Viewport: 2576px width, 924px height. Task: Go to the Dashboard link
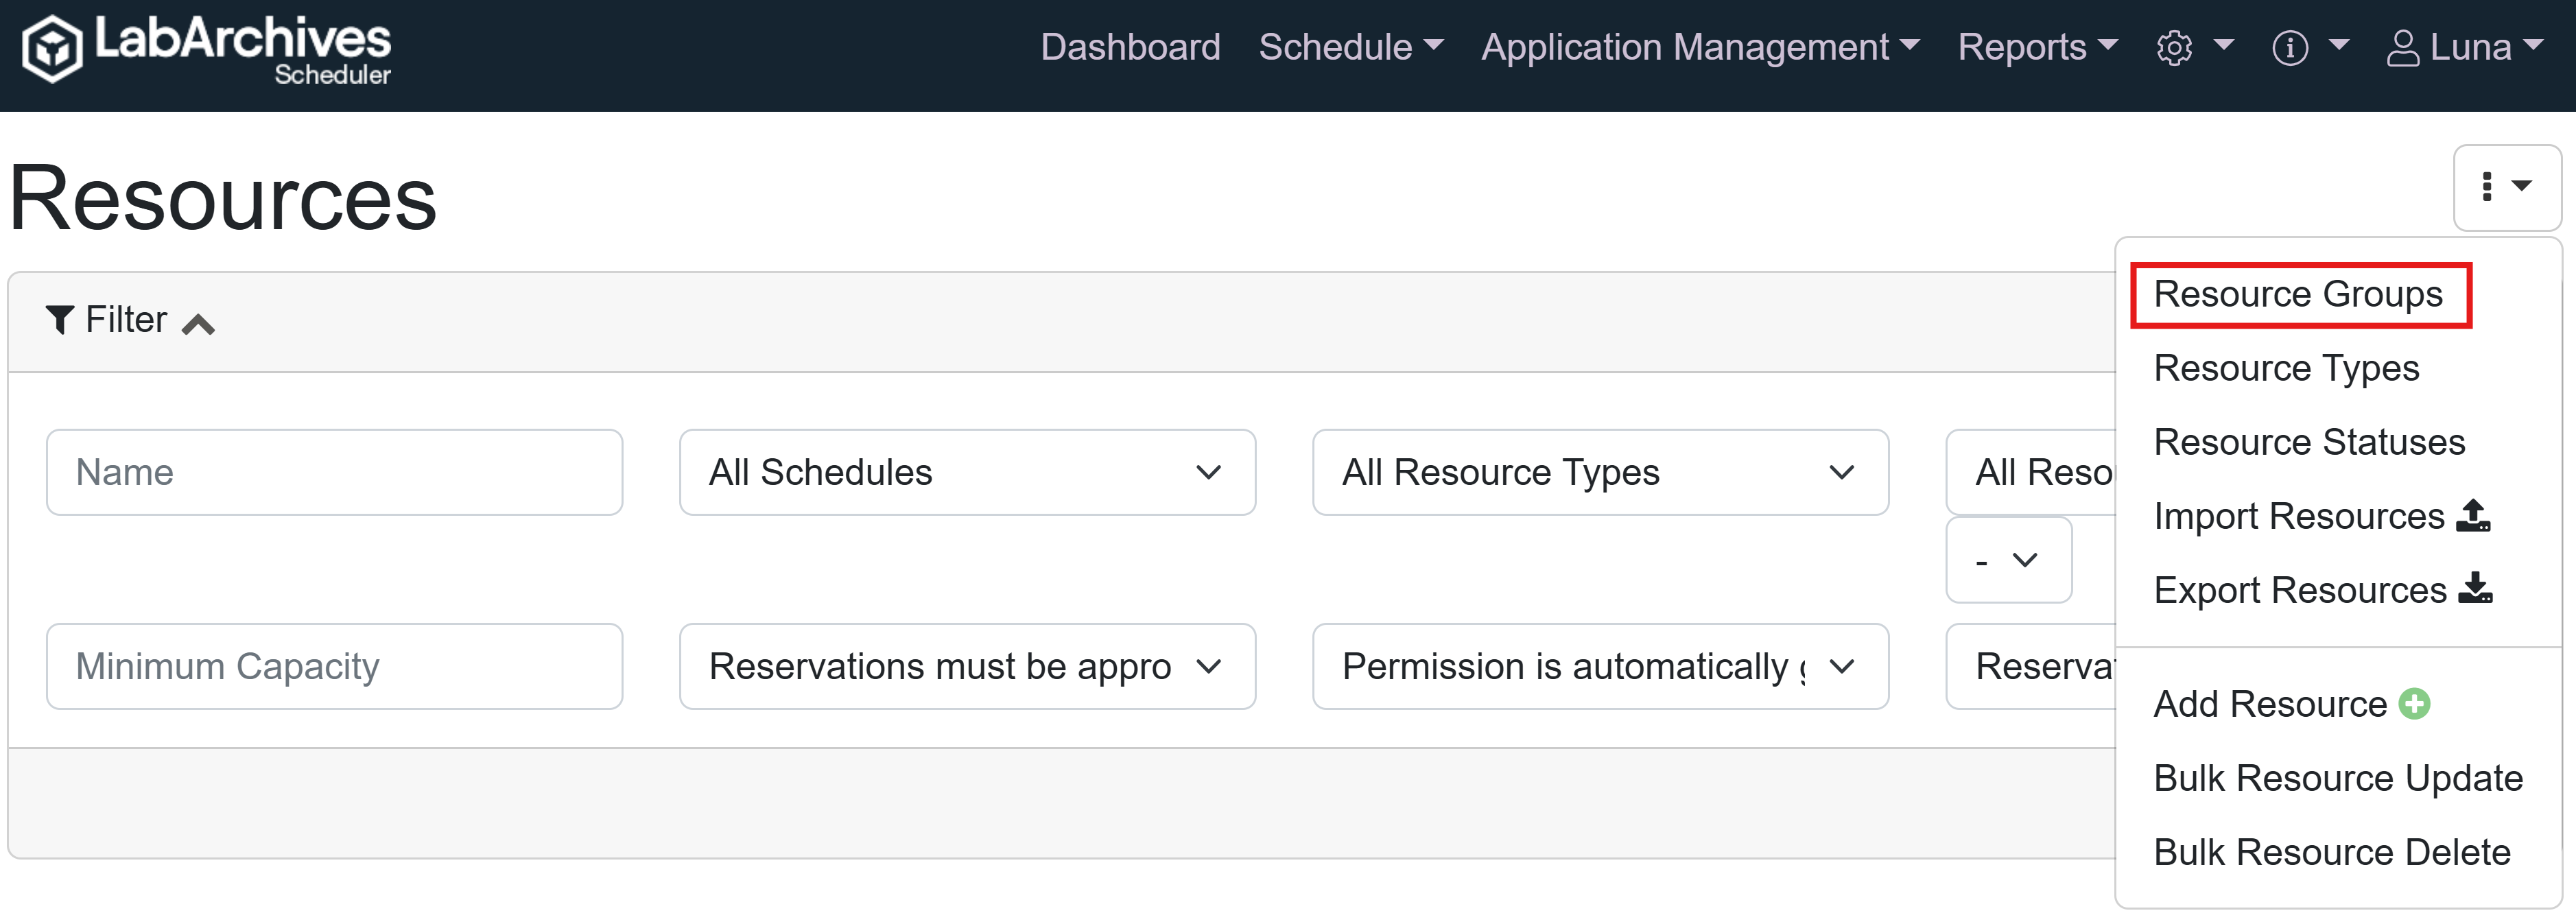(1130, 47)
